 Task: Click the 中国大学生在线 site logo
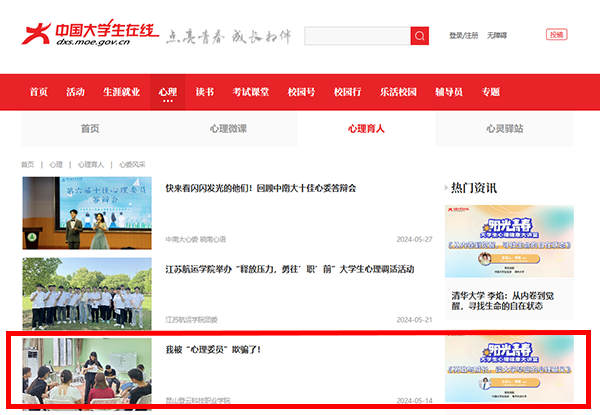[x=91, y=35]
